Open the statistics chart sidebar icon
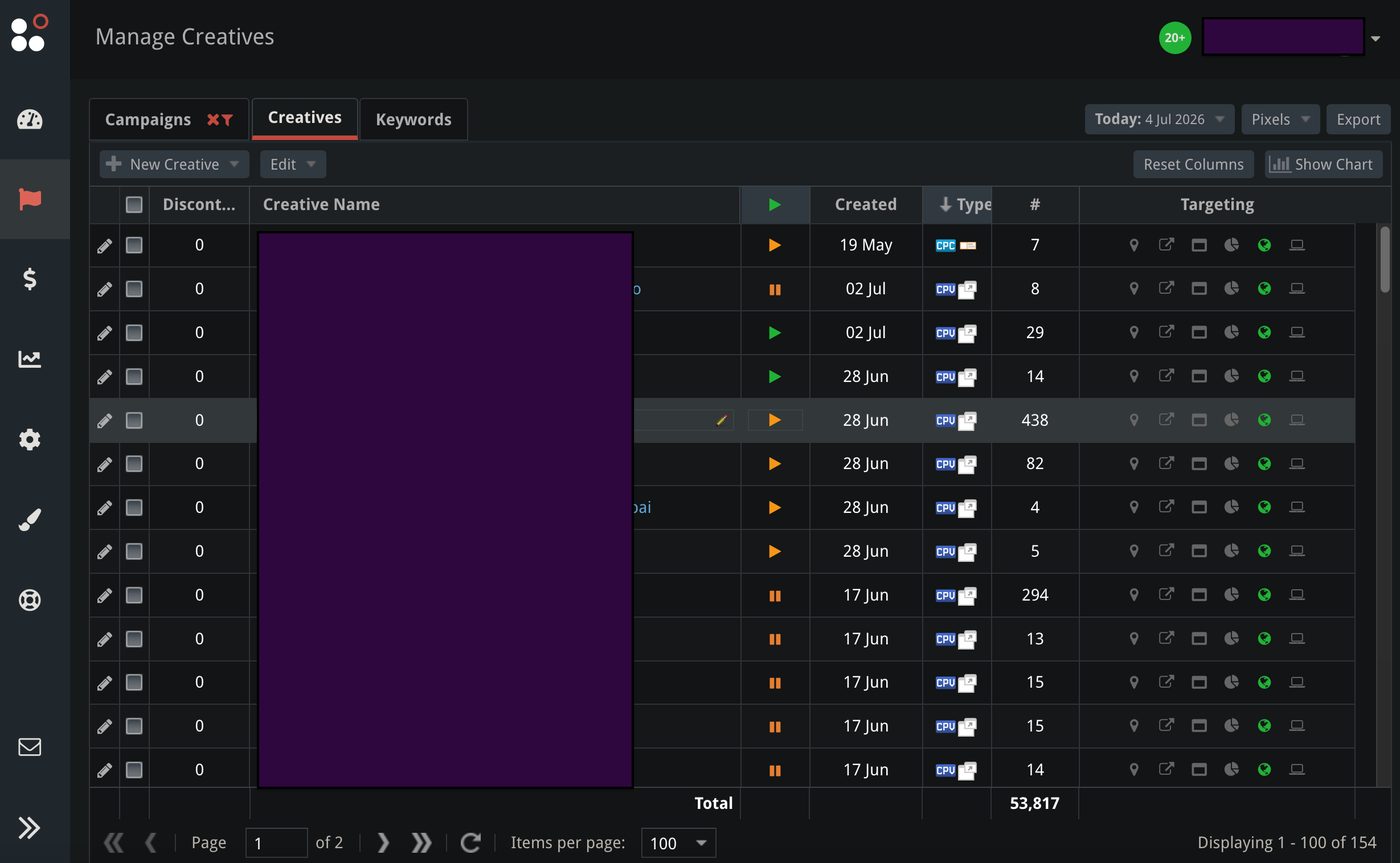 pos(30,359)
